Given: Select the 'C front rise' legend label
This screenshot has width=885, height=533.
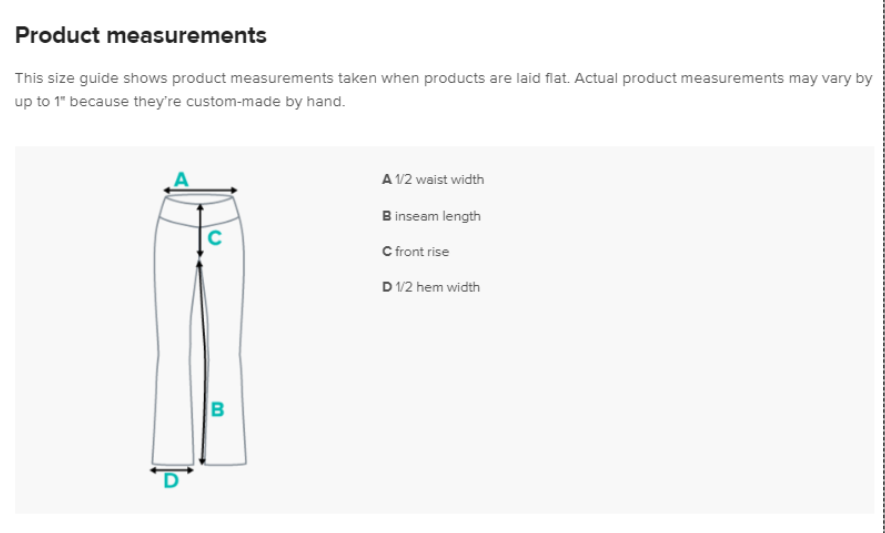Looking at the screenshot, I should (415, 252).
